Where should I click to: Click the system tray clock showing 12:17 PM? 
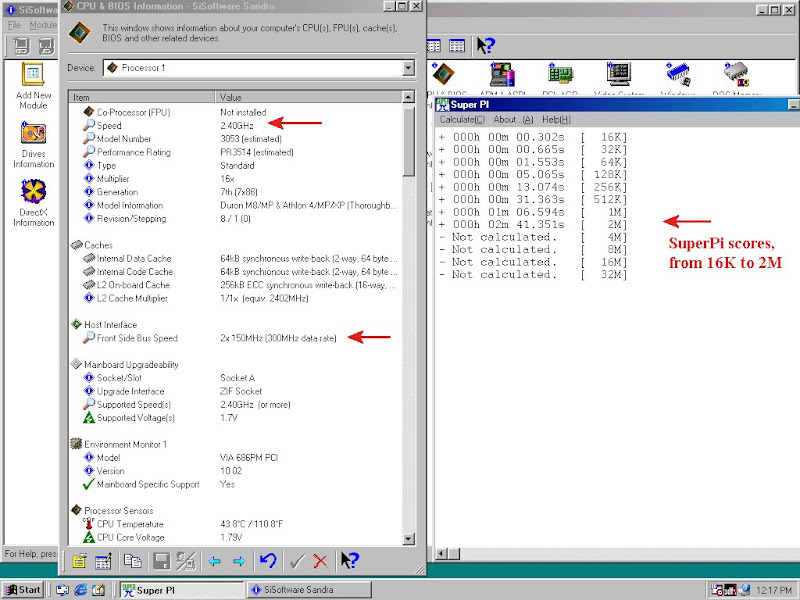click(774, 590)
